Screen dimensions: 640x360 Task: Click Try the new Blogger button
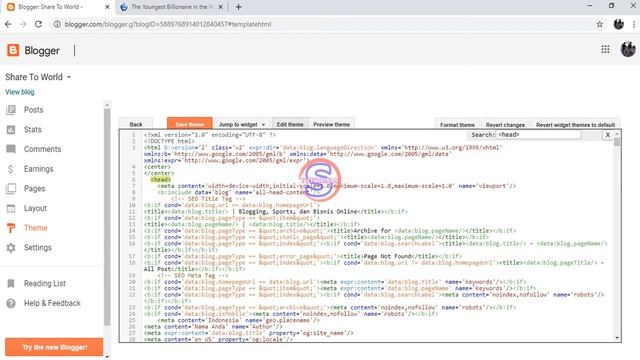54,347
